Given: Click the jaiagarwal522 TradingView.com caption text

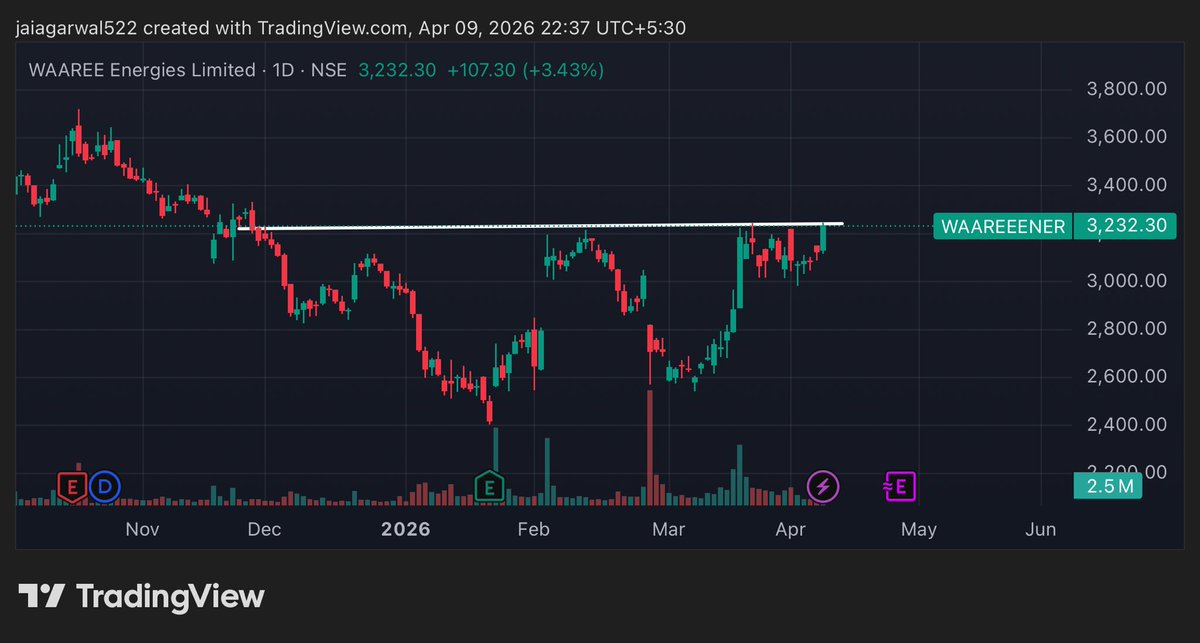Looking at the screenshot, I should point(351,29).
